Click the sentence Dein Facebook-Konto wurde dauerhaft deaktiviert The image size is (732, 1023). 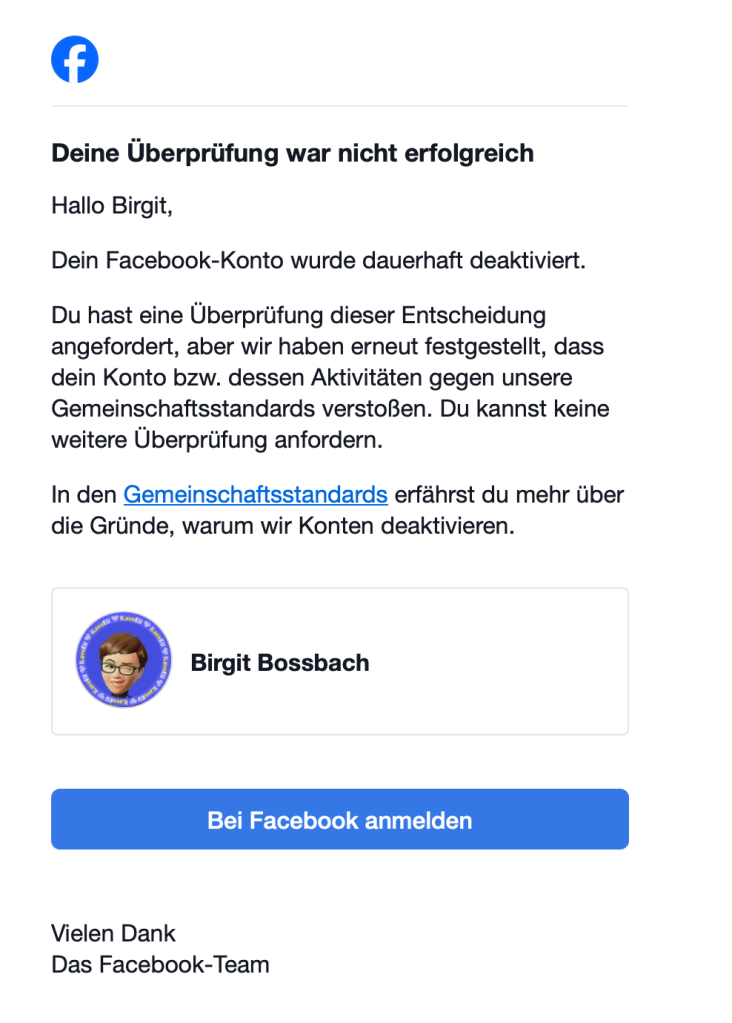(317, 261)
